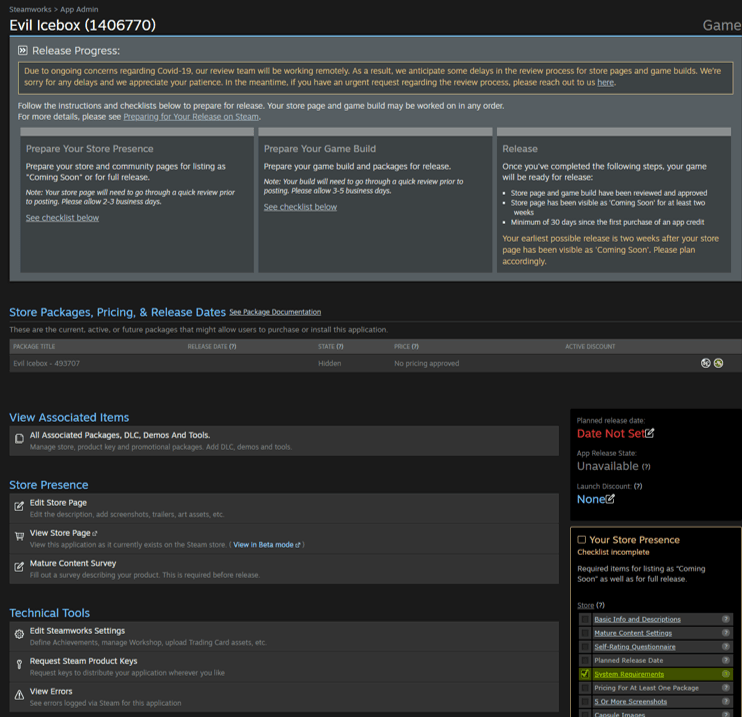742x717 pixels.
Task: Open the 'here' link in Covid-19 notice
Action: click(605, 82)
